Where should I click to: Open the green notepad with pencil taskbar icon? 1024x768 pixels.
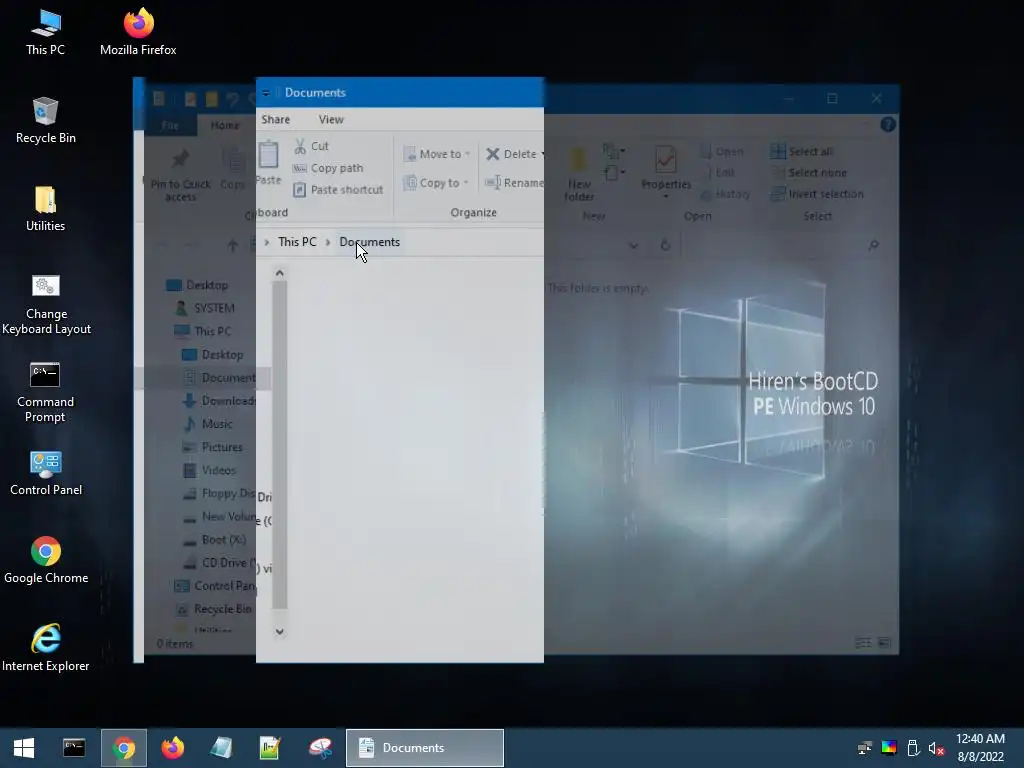[270, 748]
